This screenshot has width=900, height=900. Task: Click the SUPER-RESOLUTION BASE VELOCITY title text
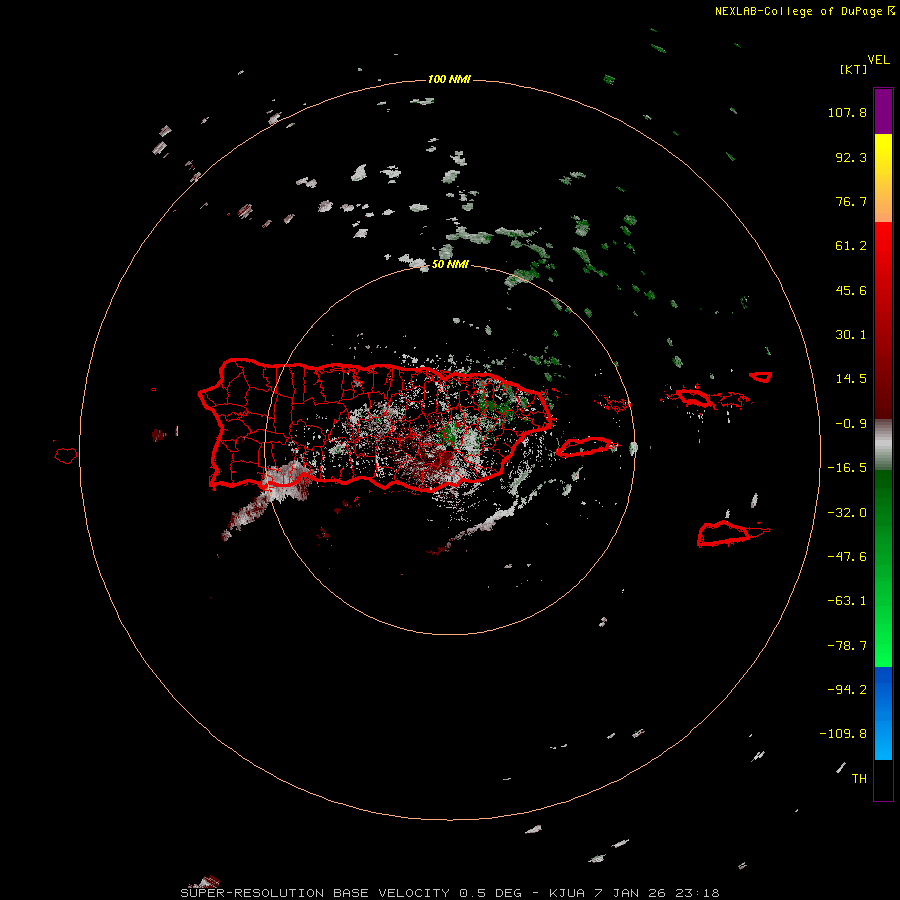(x=315, y=893)
